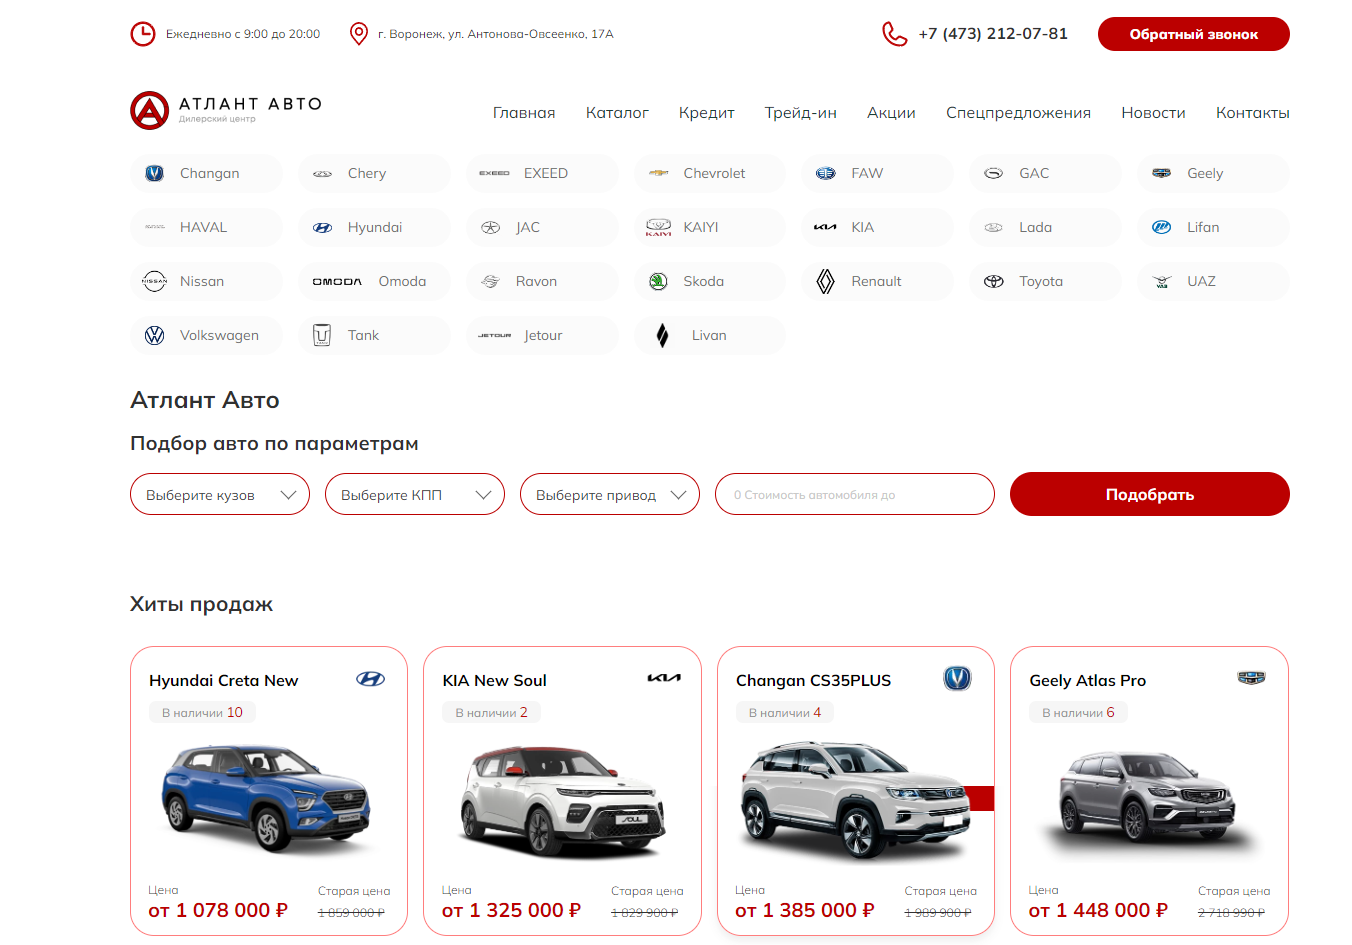Click the JAC brand logo icon
1352x945 pixels.
(x=490, y=227)
